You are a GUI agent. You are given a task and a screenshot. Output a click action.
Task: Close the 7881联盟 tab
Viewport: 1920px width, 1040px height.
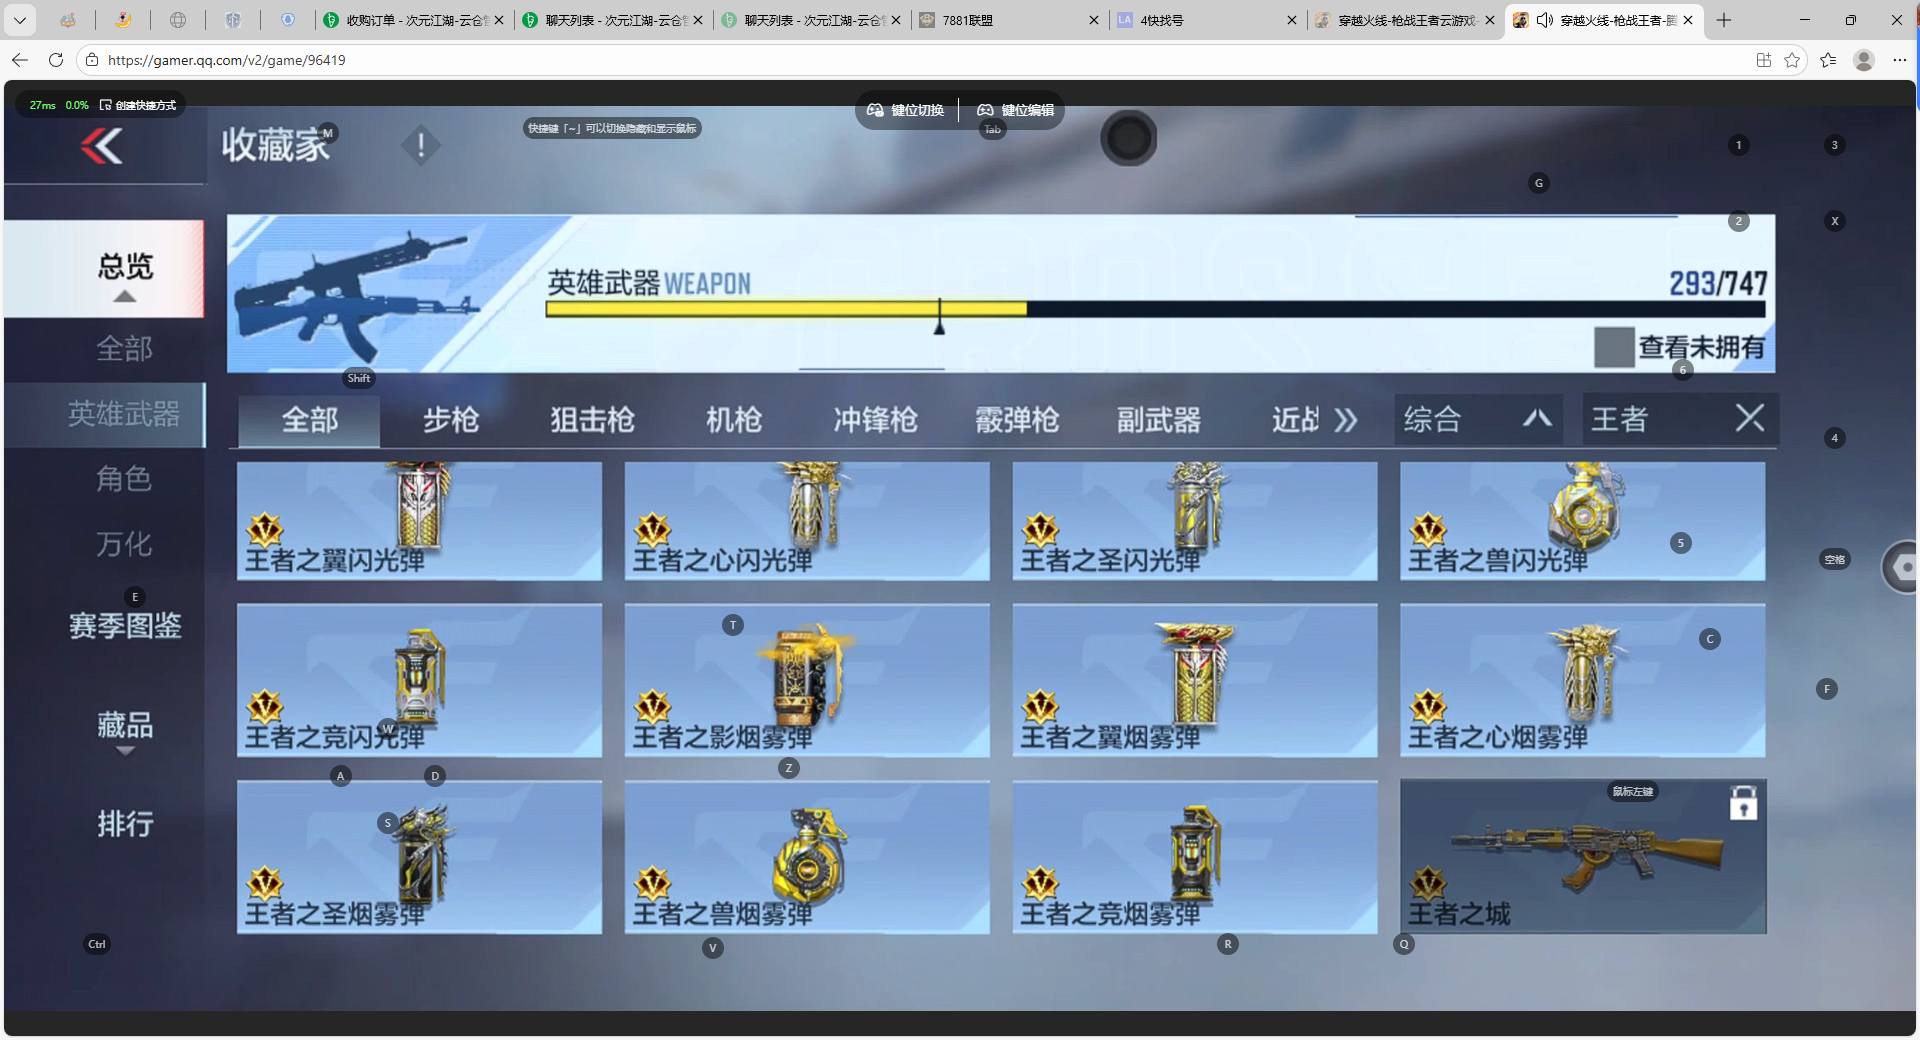pos(1093,20)
